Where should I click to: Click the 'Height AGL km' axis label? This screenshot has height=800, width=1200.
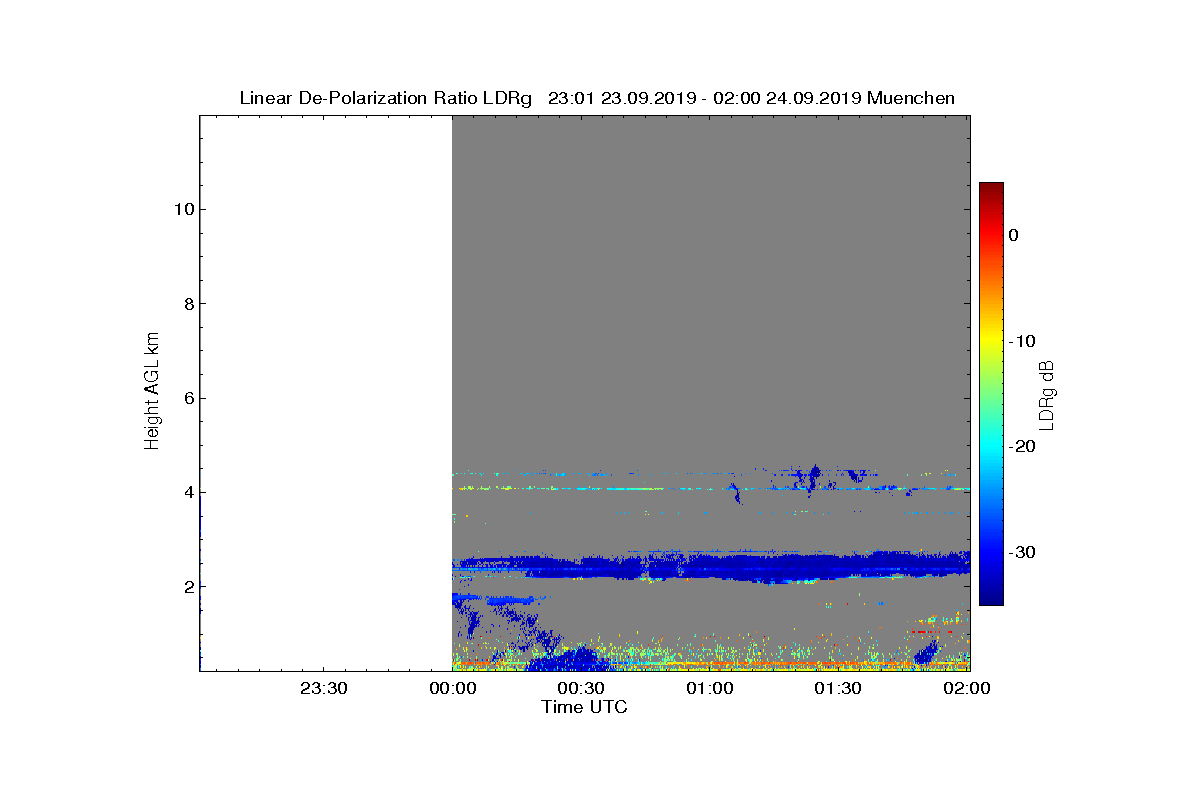pyautogui.click(x=152, y=393)
